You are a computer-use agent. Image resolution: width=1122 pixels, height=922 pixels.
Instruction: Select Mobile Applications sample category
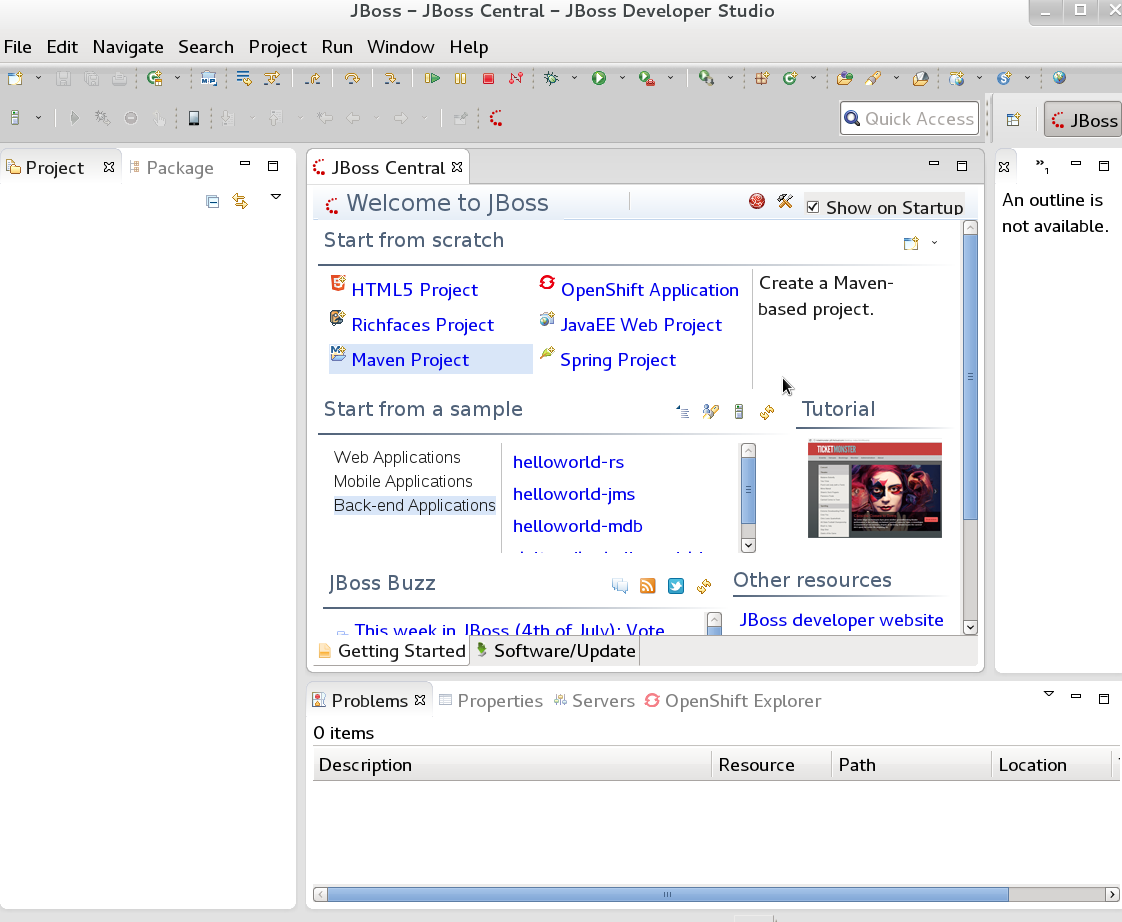[x=403, y=481]
